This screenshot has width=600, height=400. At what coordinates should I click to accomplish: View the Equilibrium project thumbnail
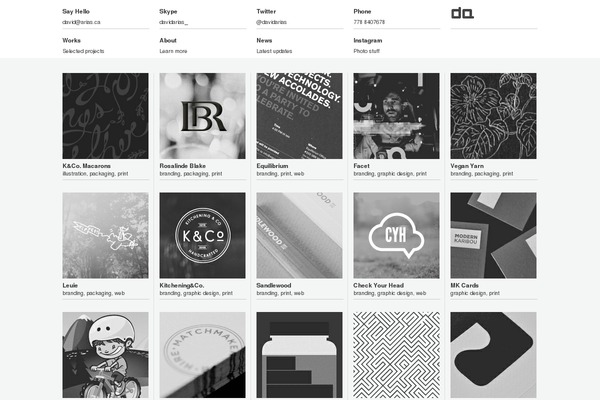coord(299,116)
